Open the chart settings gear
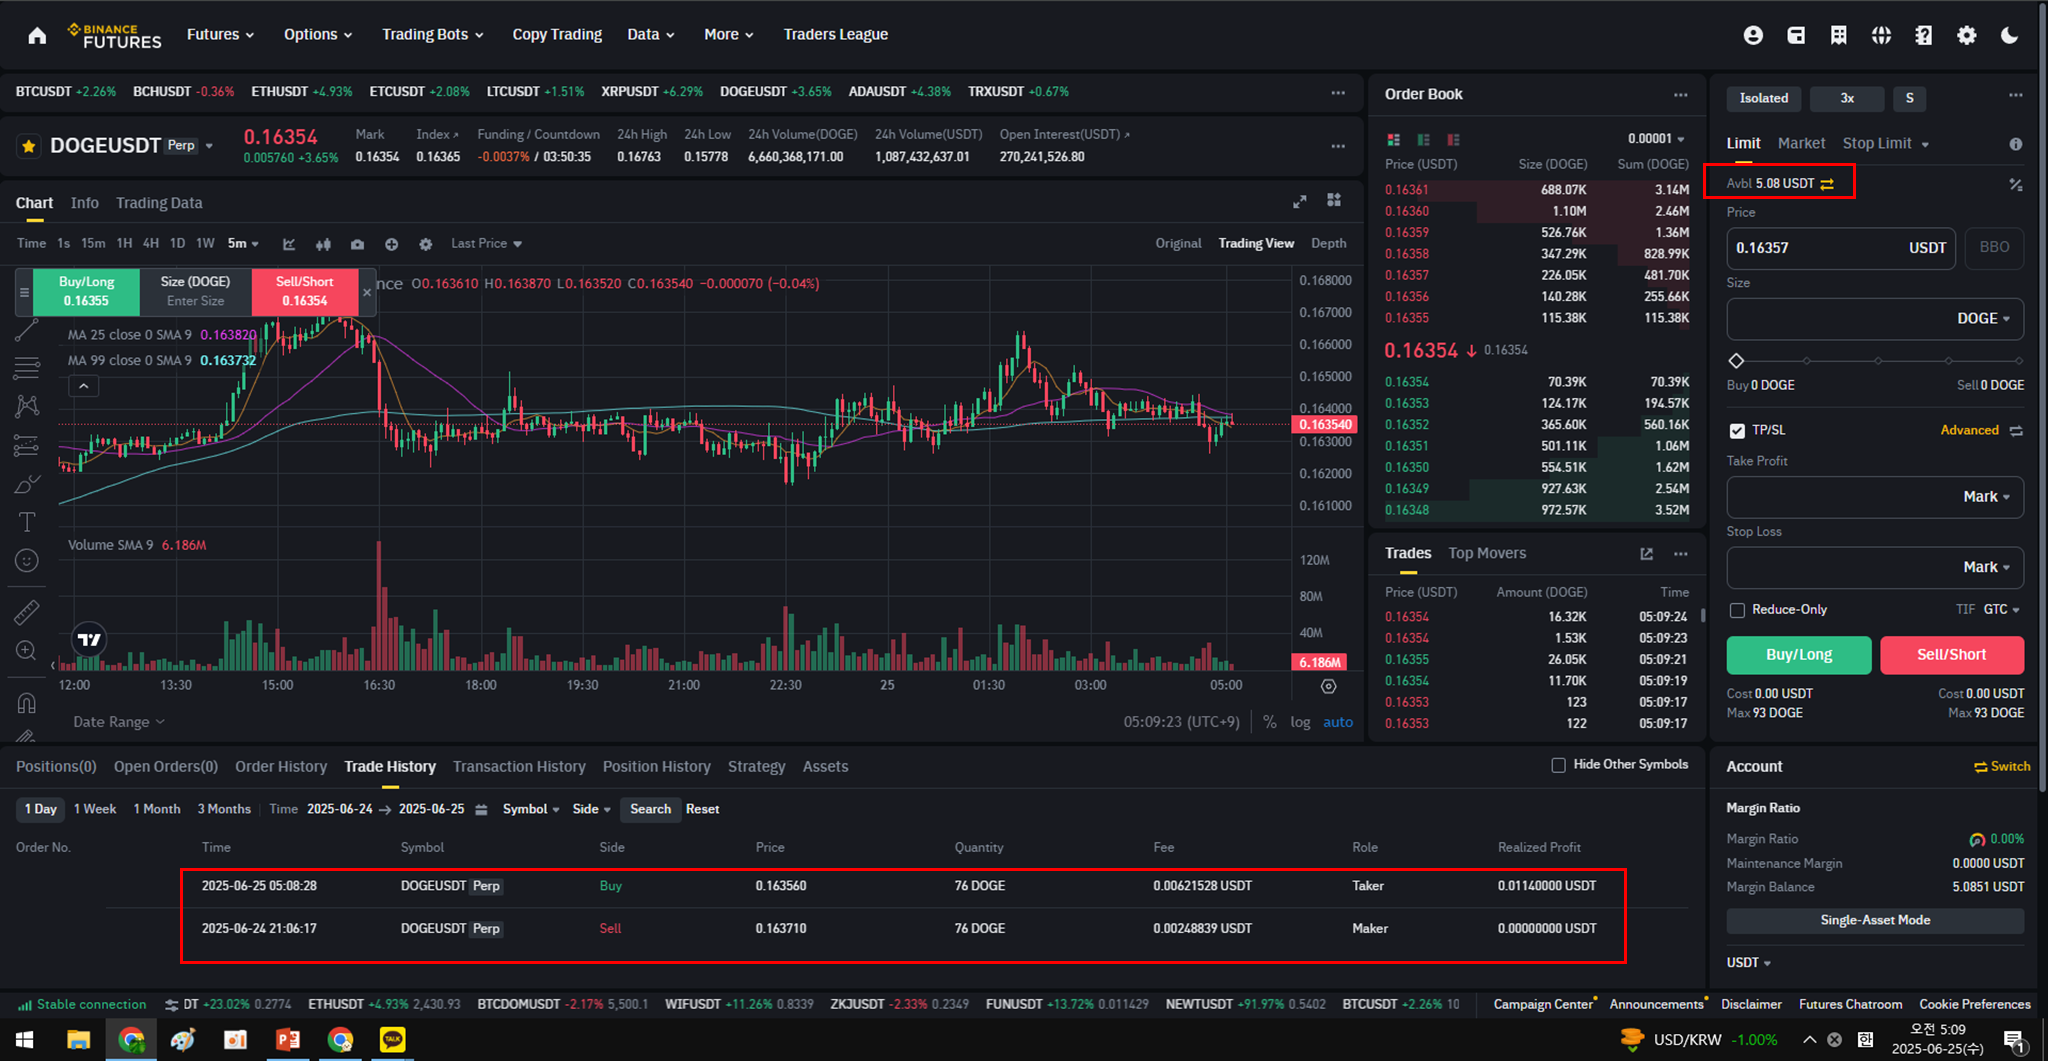The image size is (2048, 1061). (x=425, y=244)
